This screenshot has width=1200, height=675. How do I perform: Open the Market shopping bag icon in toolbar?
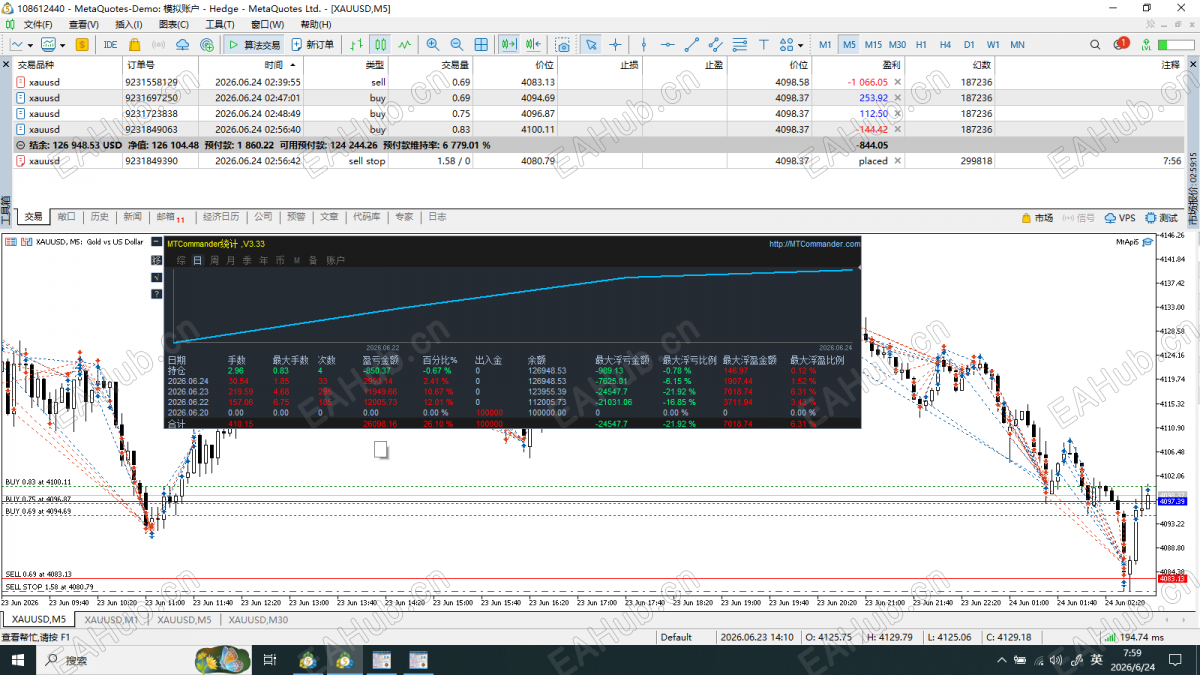coord(134,44)
